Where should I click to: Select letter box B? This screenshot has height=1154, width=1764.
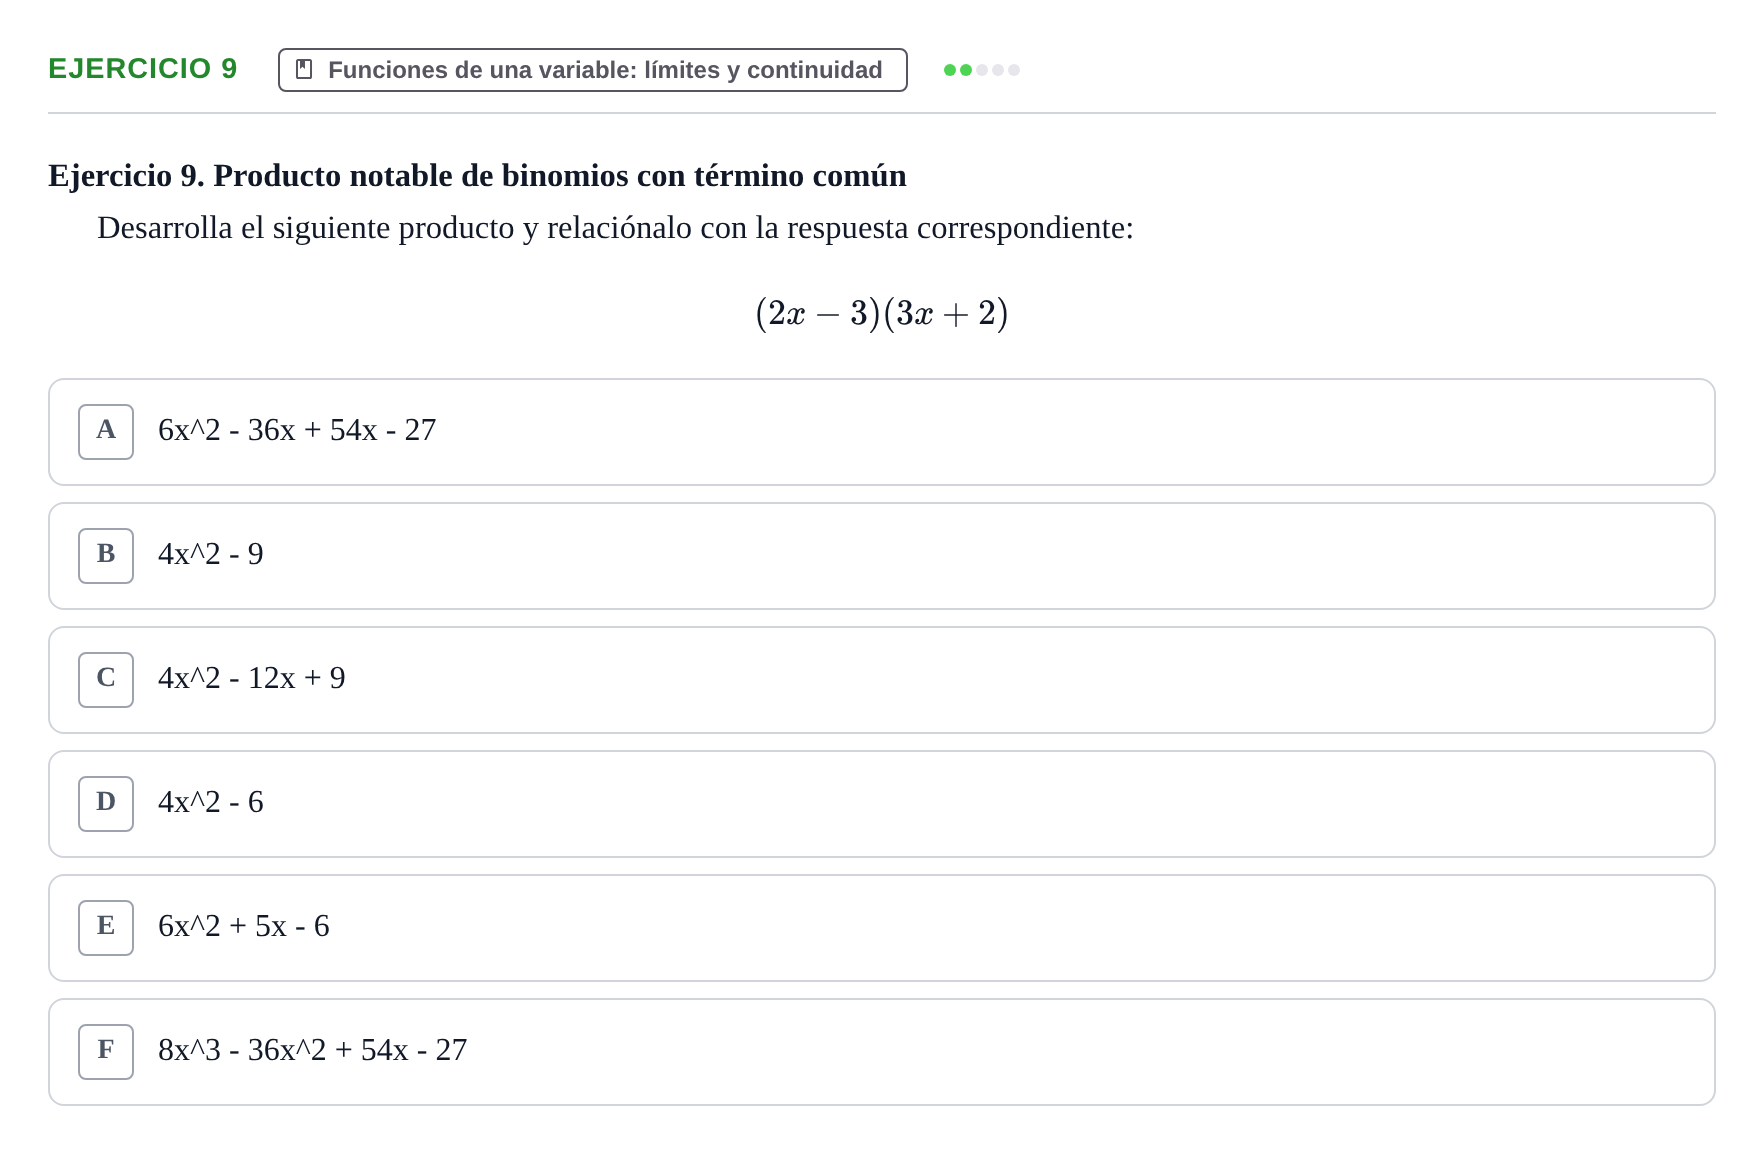pos(106,556)
